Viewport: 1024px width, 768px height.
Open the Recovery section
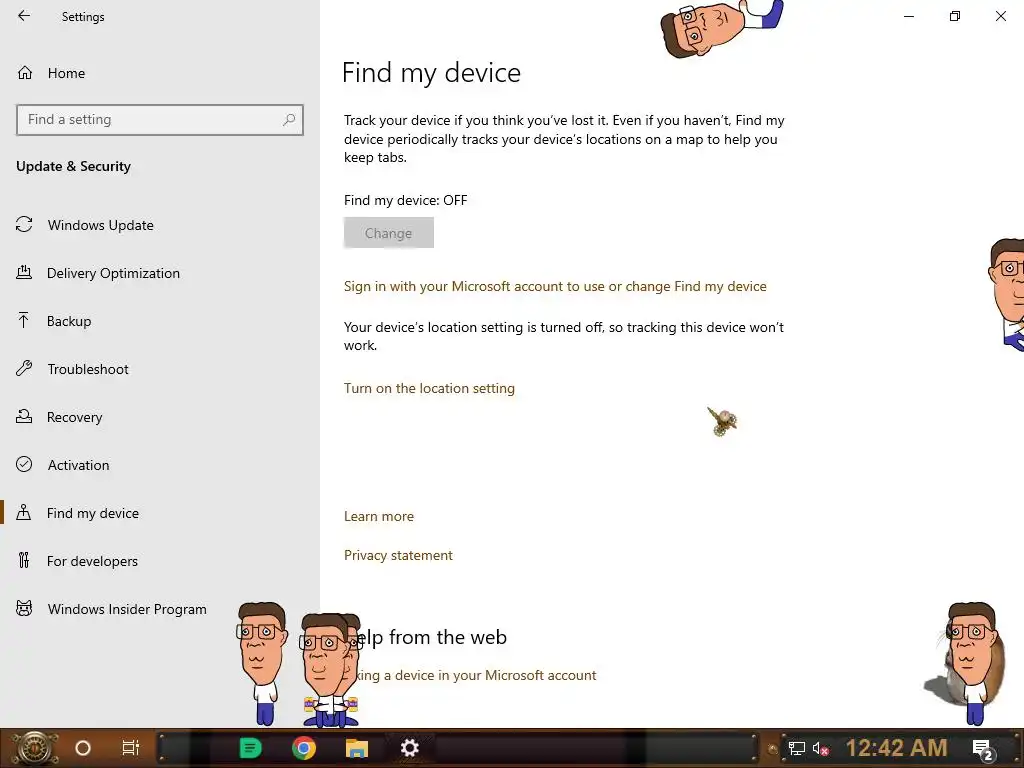click(59, 417)
